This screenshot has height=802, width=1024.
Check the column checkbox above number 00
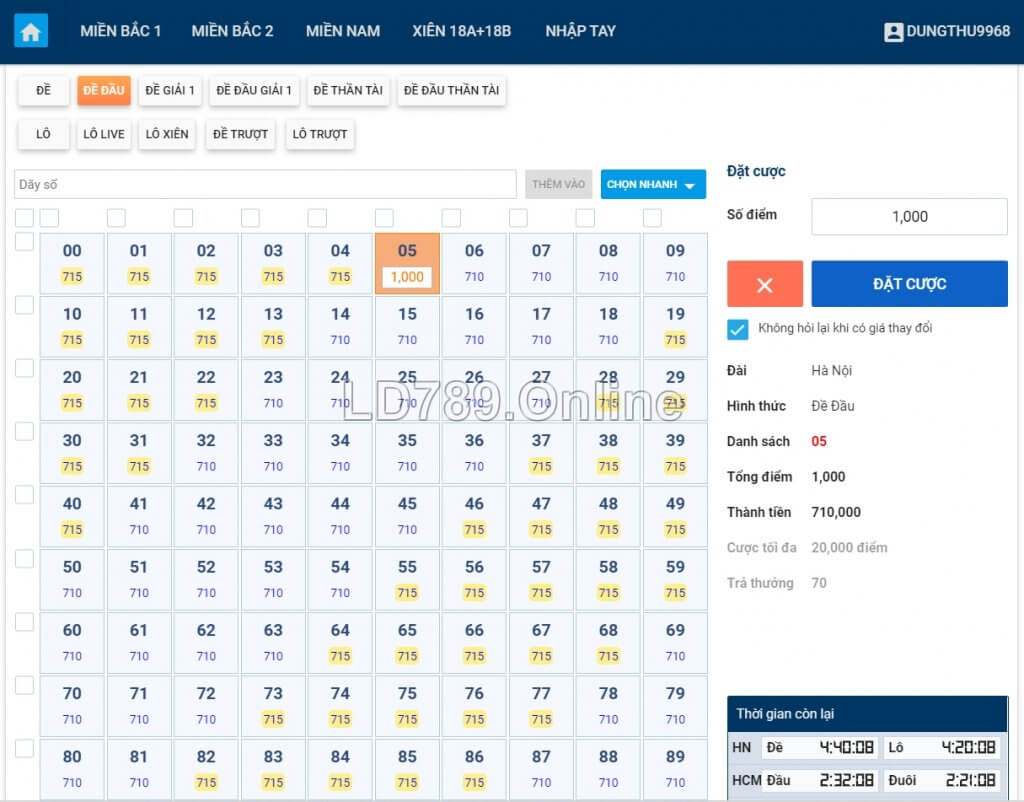pyautogui.click(x=49, y=217)
